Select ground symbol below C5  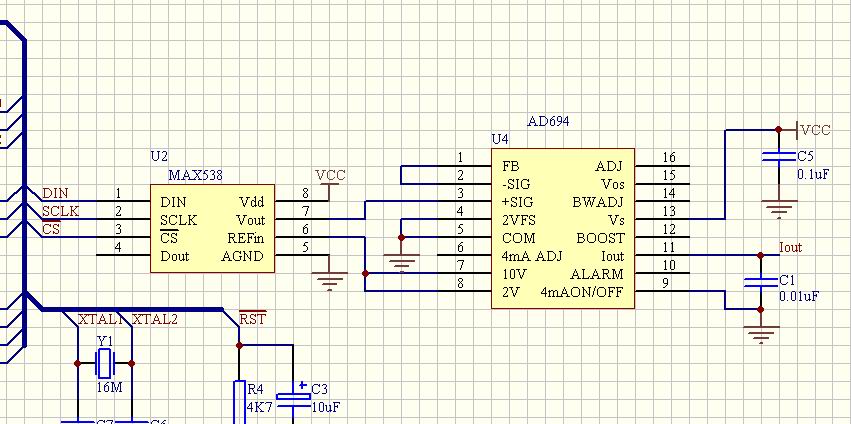click(778, 210)
